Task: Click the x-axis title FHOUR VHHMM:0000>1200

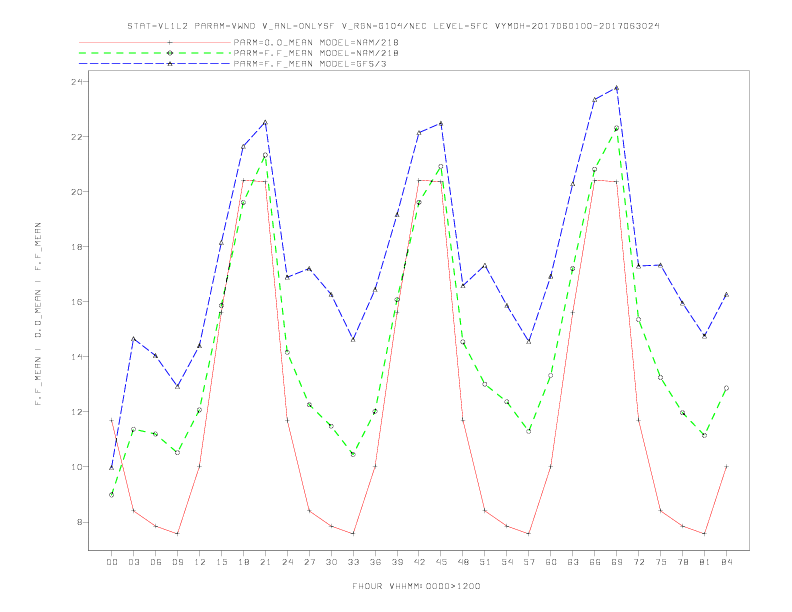Action: tap(416, 586)
